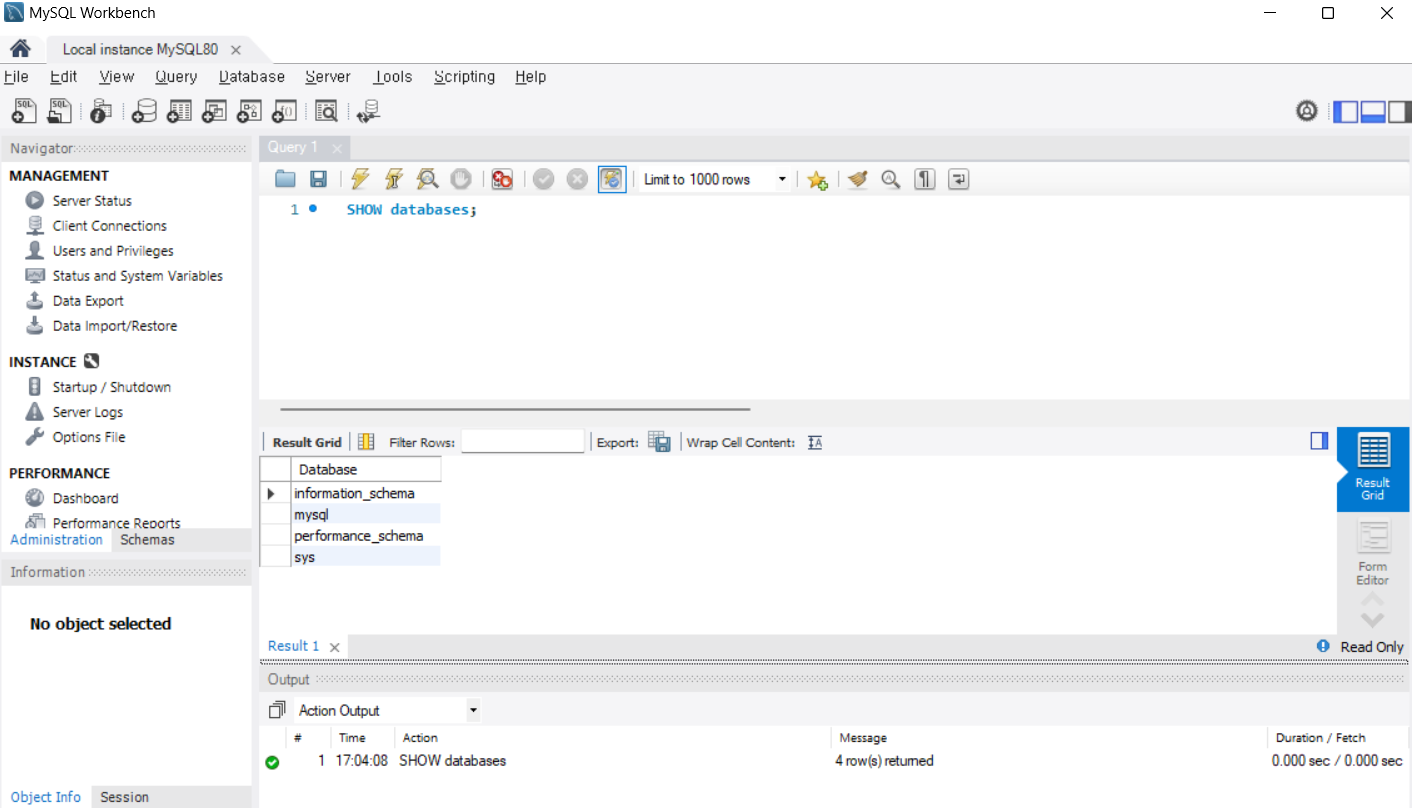Toggle auto-commit mode button

coord(612,179)
